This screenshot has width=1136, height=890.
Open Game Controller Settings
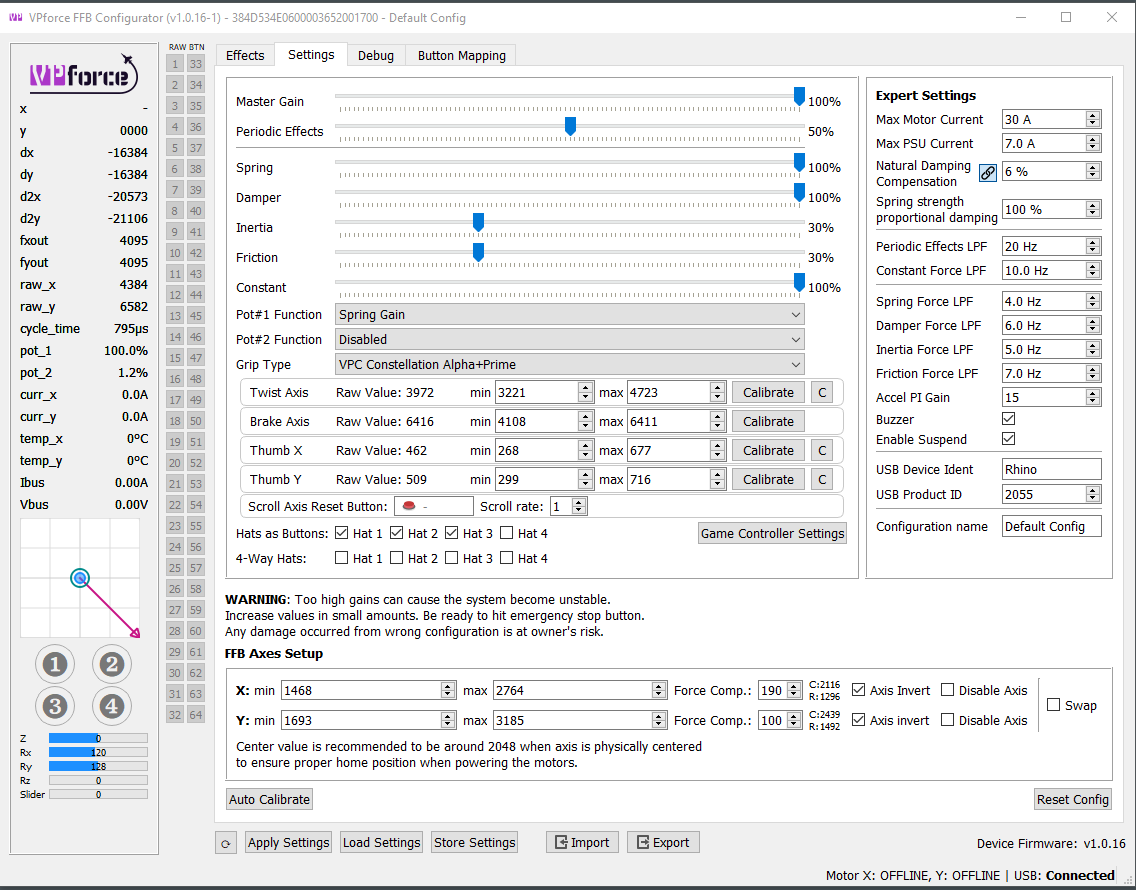(x=772, y=533)
